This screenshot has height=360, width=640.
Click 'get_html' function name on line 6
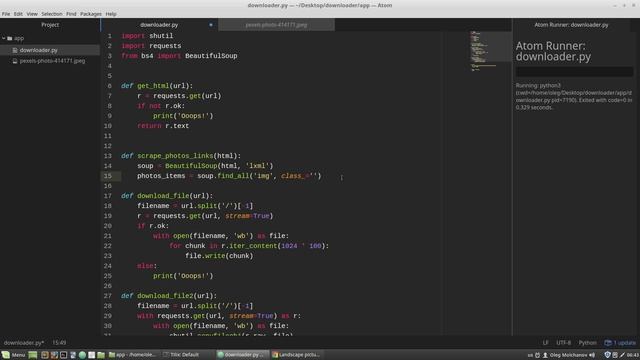click(x=153, y=86)
